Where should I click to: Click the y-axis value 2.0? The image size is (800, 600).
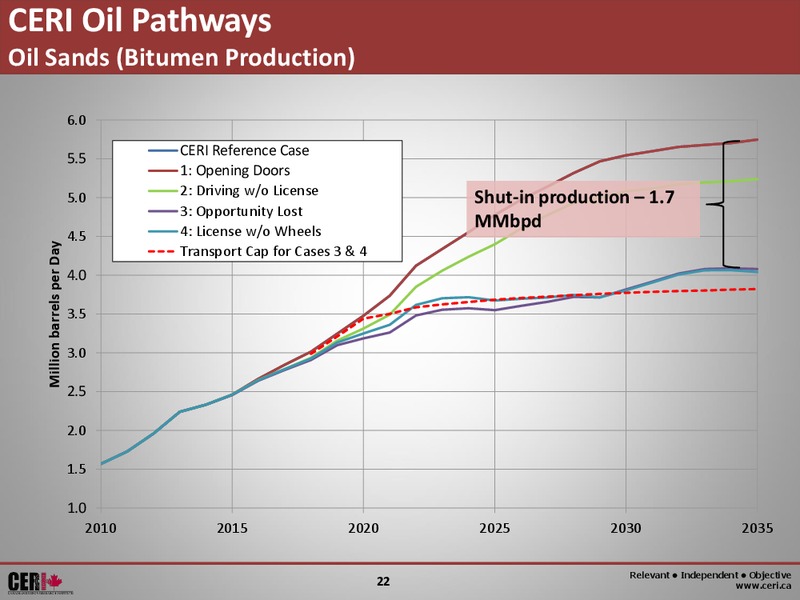point(77,431)
